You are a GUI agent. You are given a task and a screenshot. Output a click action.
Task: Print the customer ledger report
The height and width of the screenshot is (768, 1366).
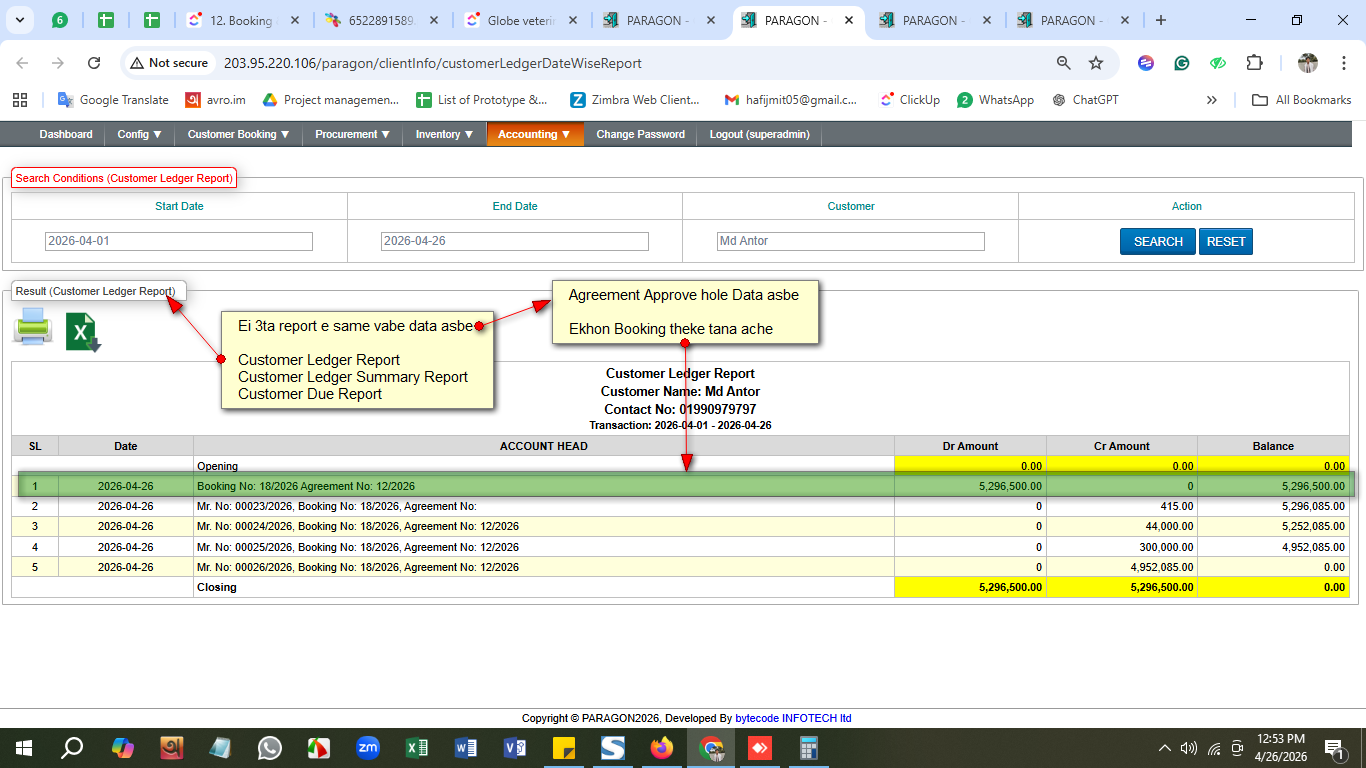click(33, 327)
